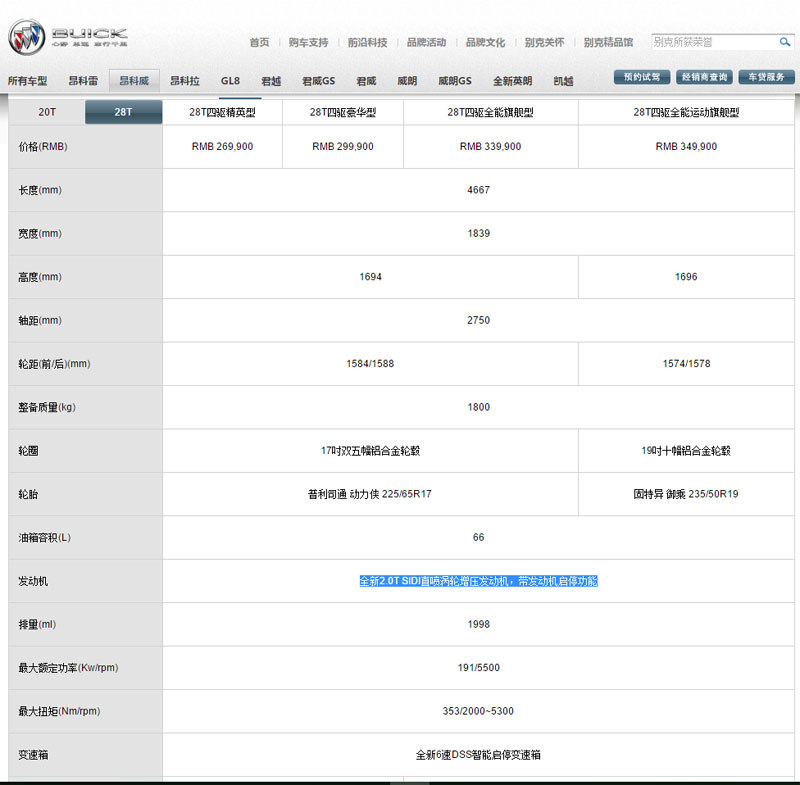Open the 前沿科技 menu
Viewport: 800px width, 785px height.
click(367, 42)
